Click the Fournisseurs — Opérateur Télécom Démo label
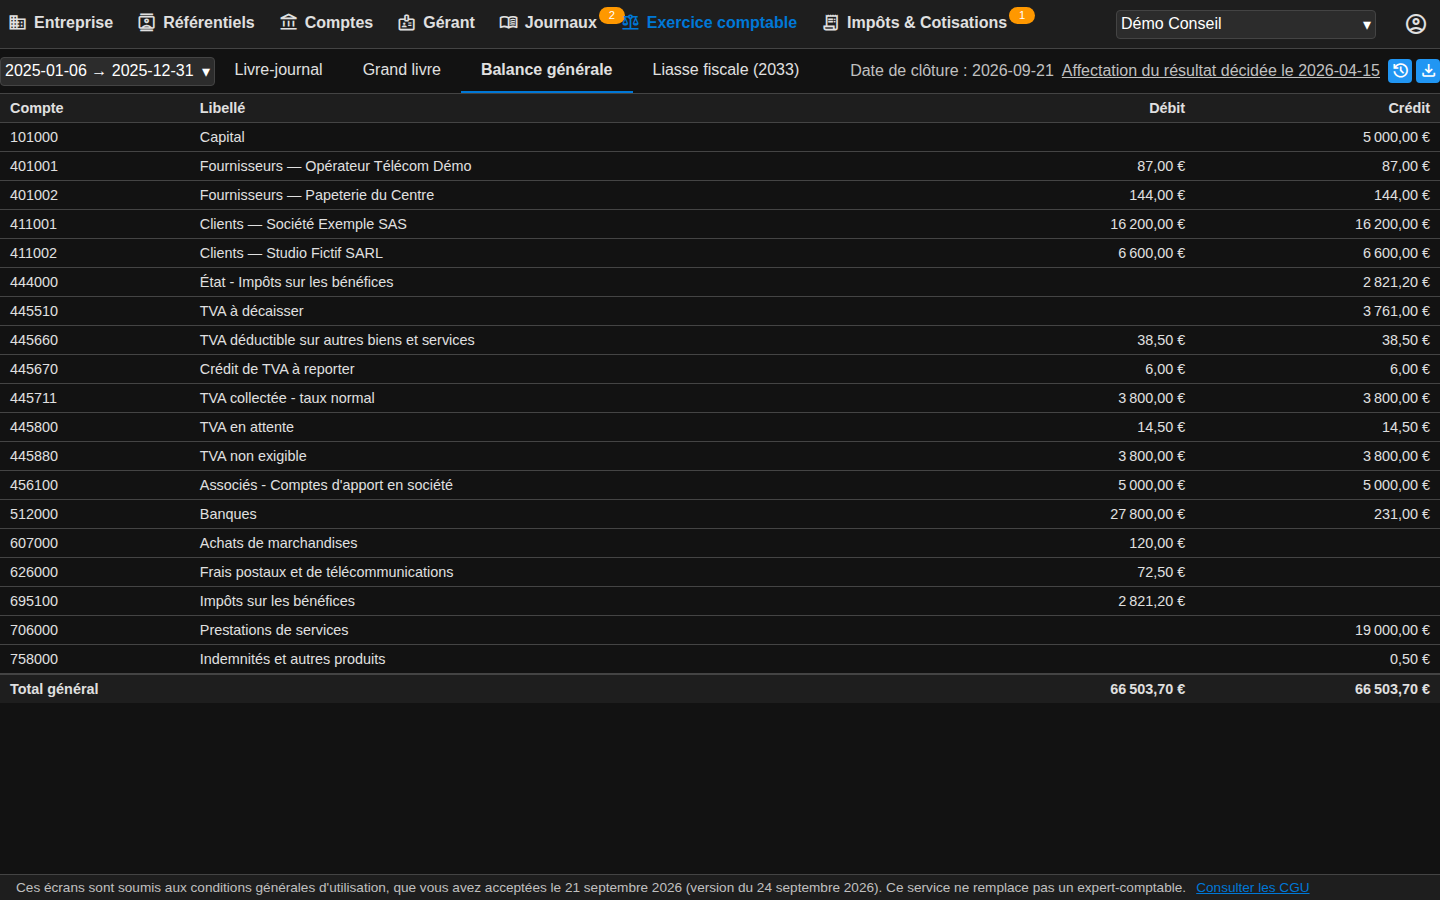 click(336, 166)
